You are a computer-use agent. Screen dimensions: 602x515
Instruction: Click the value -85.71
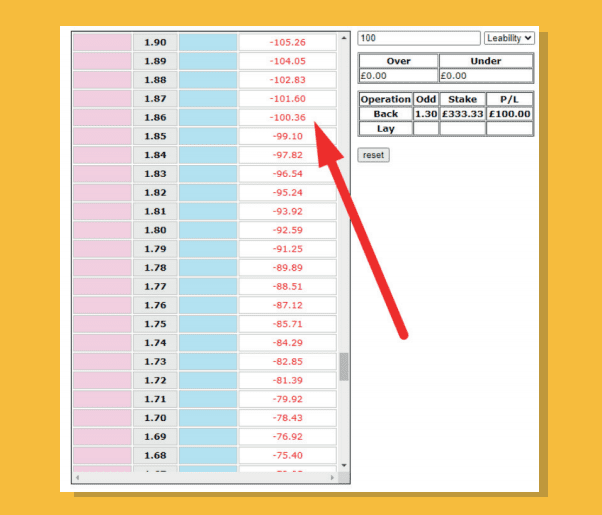pos(288,324)
